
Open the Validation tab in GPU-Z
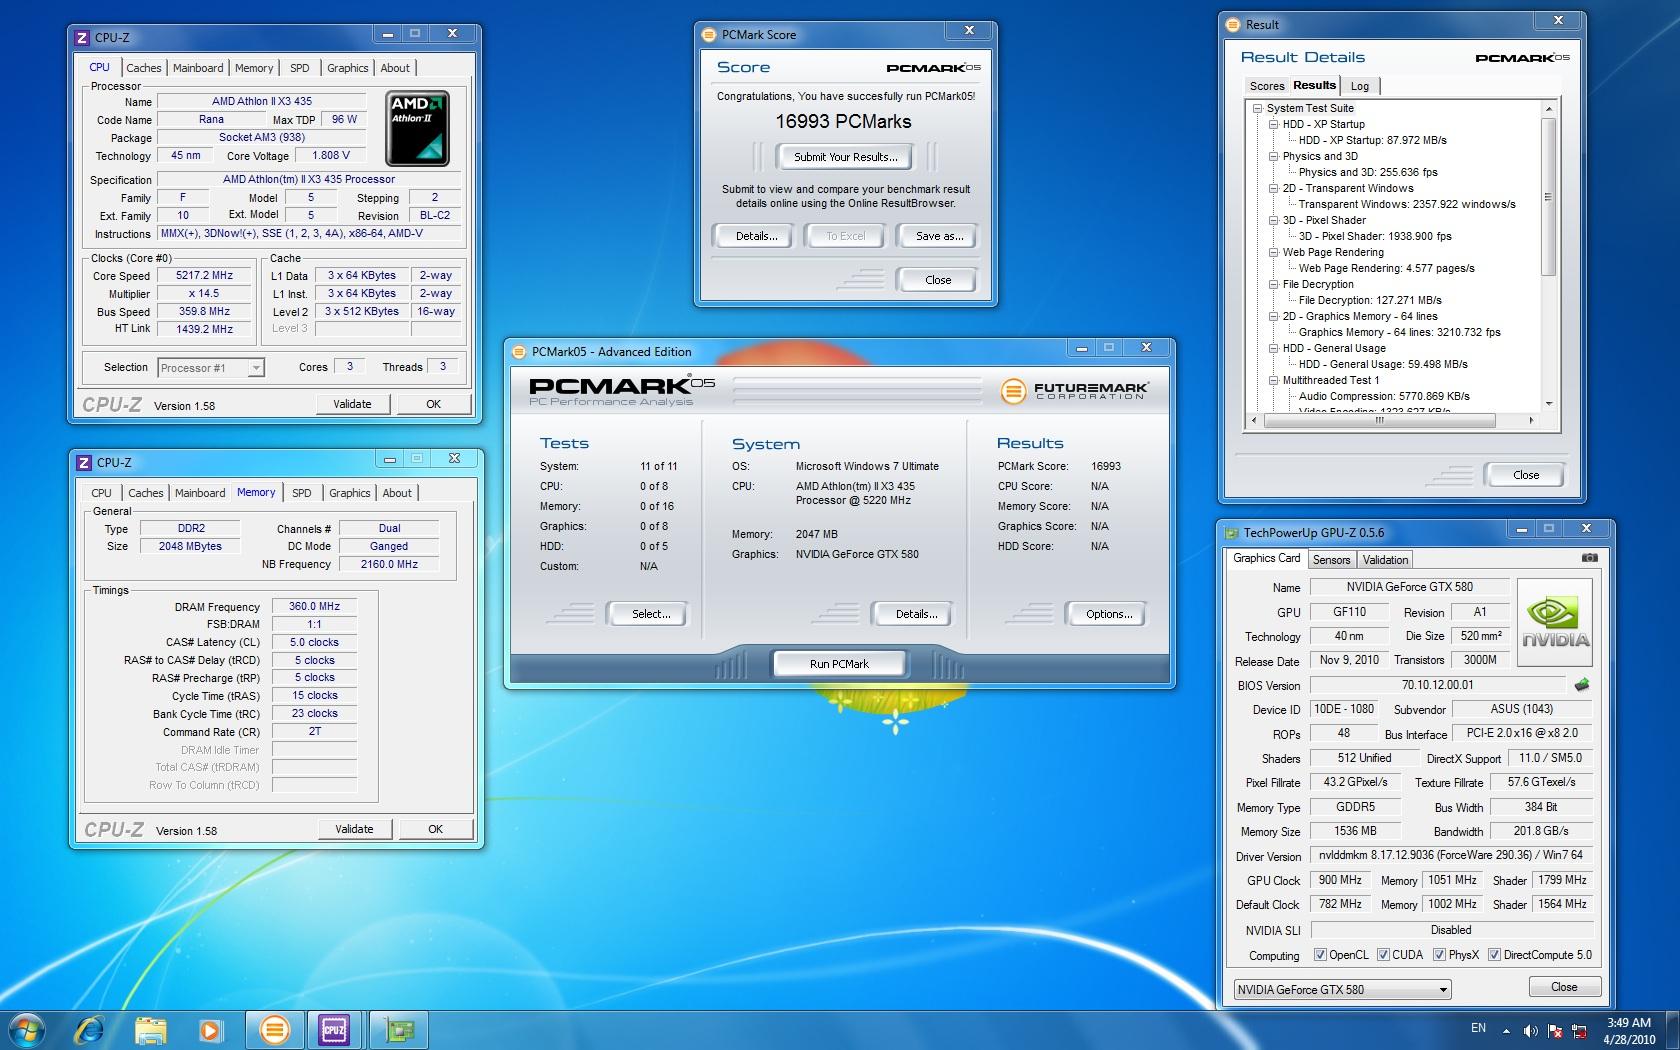click(x=1385, y=560)
